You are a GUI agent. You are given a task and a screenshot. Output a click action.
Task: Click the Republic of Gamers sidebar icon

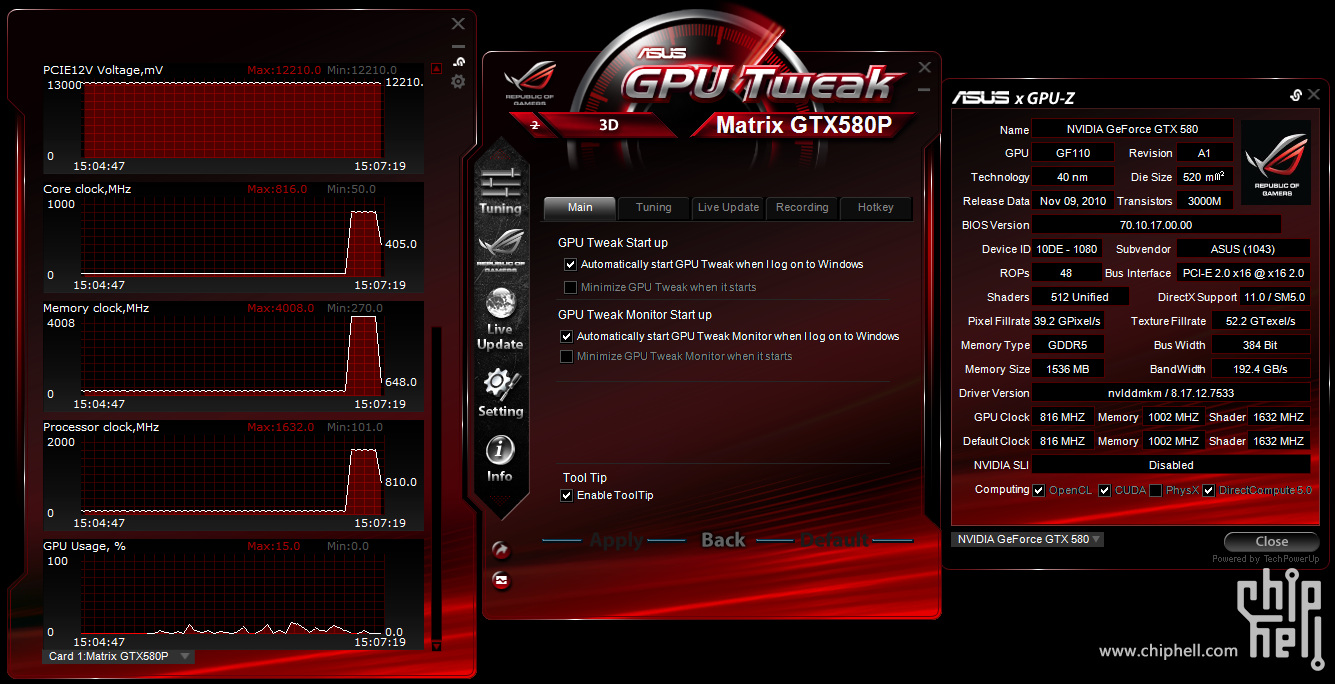(500, 250)
